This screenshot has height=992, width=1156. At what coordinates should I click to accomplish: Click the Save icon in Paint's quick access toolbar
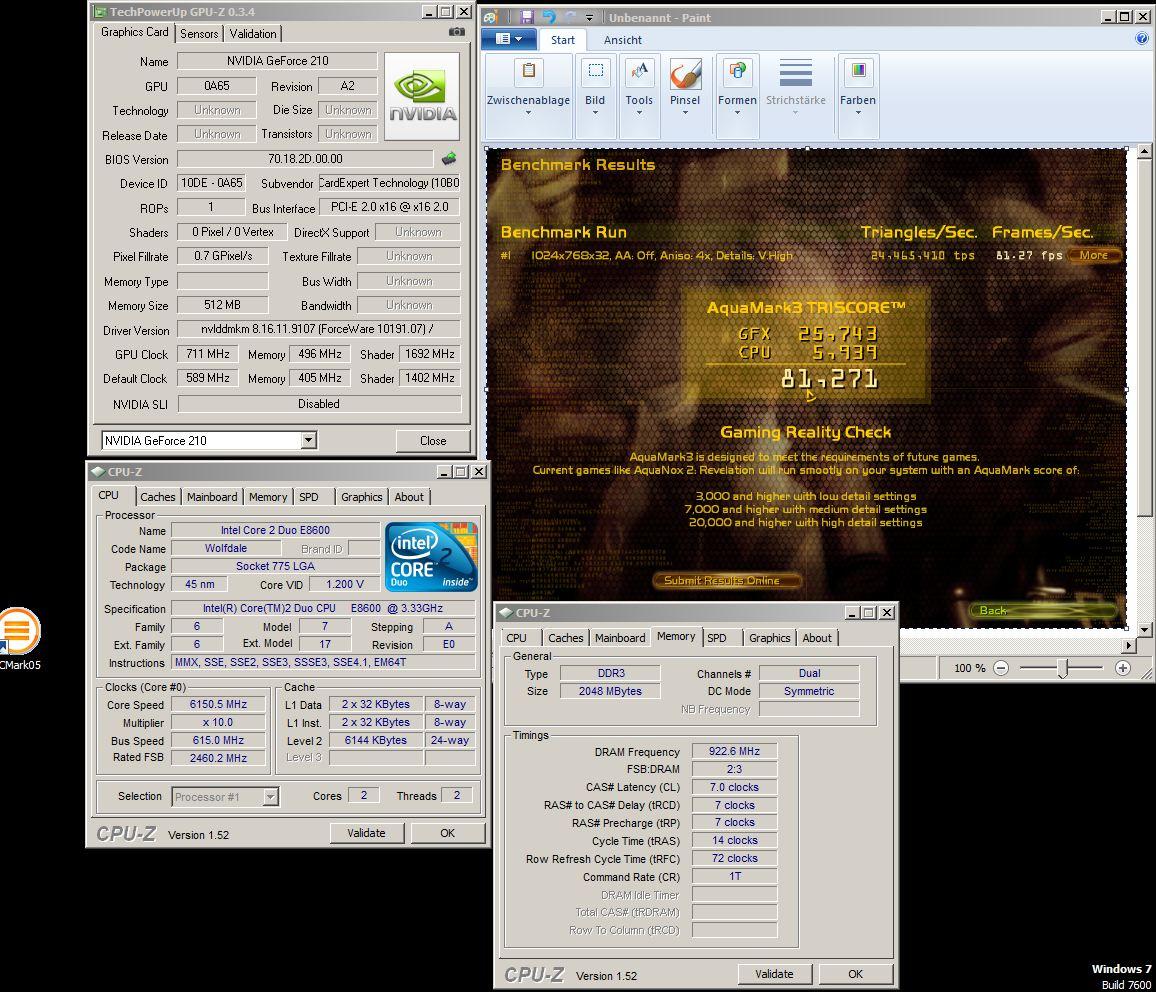526,16
